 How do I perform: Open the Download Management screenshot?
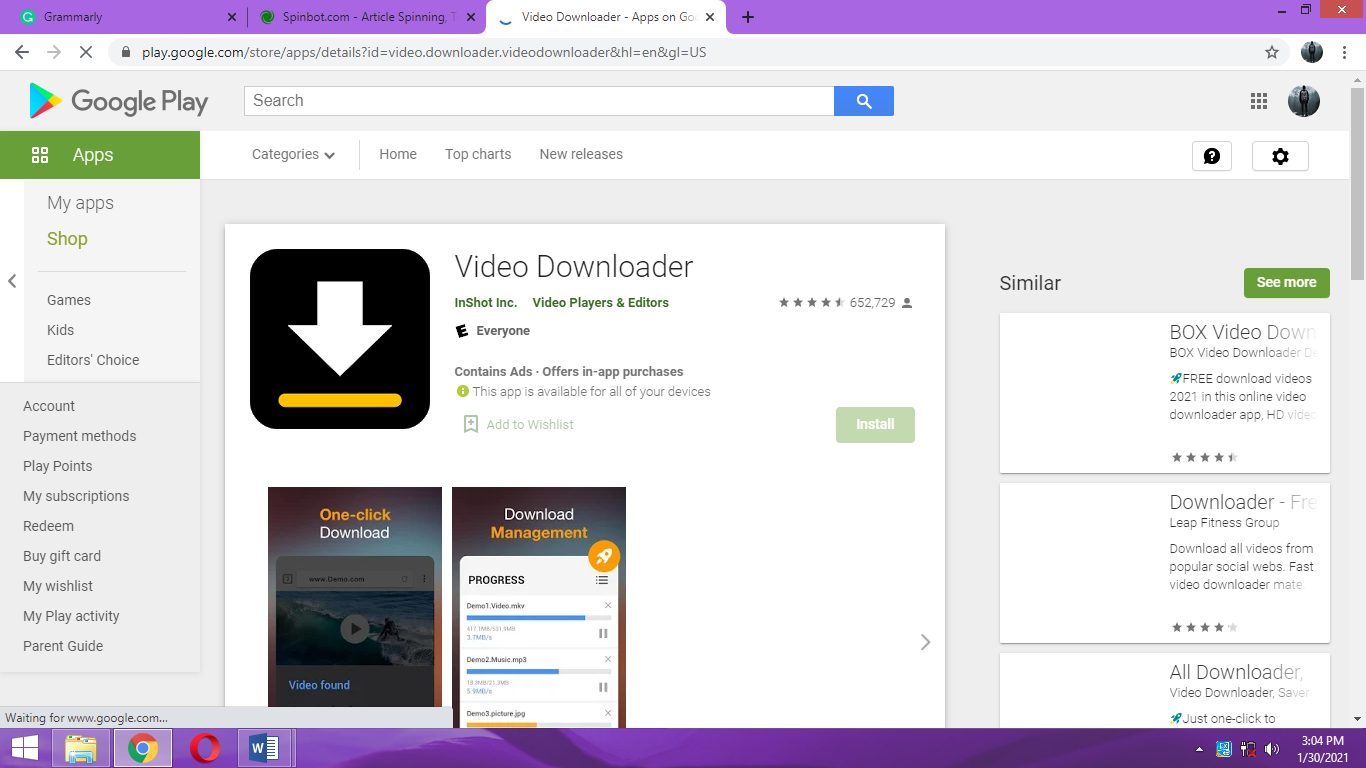pyautogui.click(x=539, y=607)
